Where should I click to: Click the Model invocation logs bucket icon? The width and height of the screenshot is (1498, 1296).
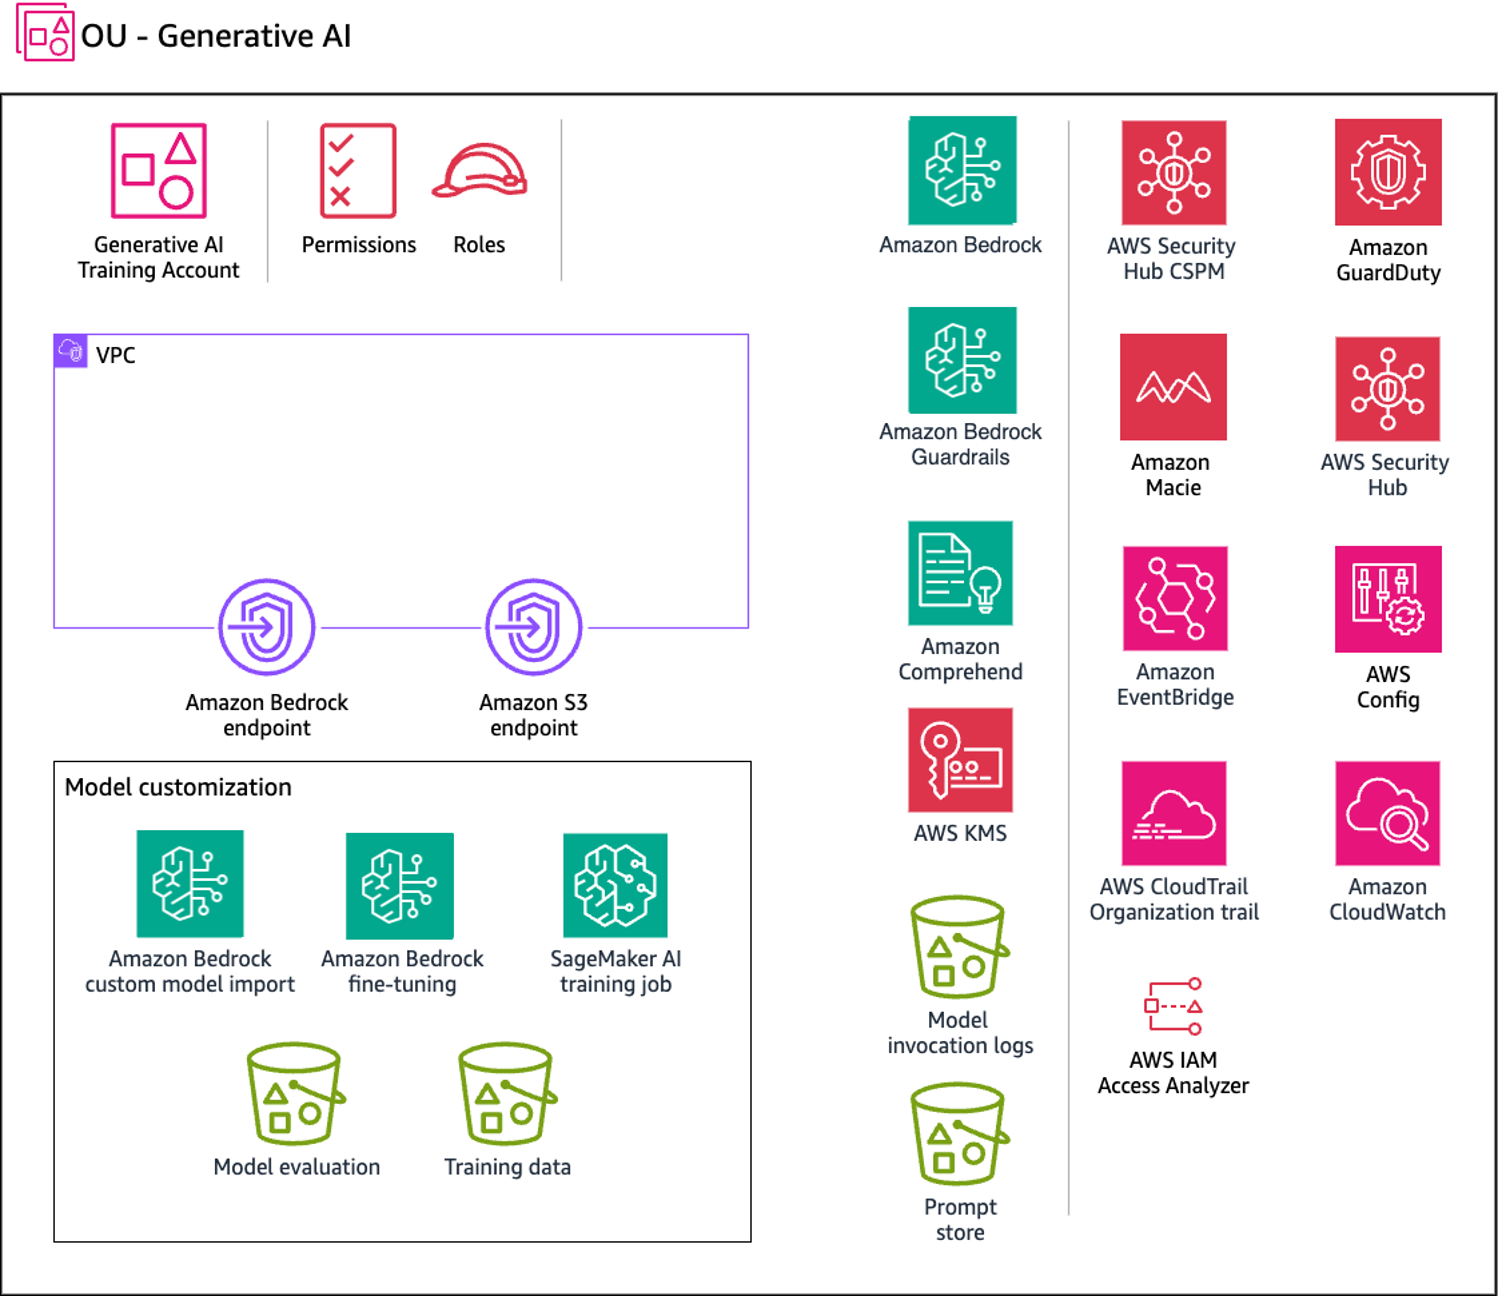tap(959, 947)
